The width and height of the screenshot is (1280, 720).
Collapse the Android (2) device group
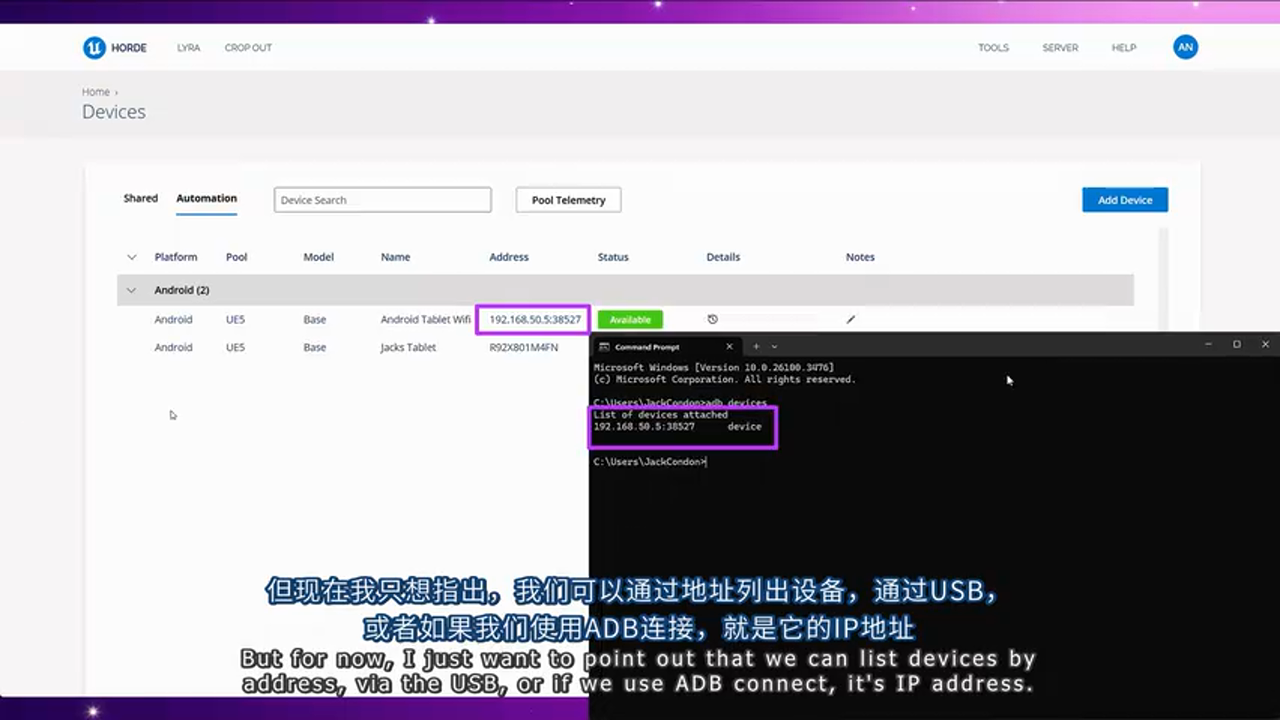131,290
